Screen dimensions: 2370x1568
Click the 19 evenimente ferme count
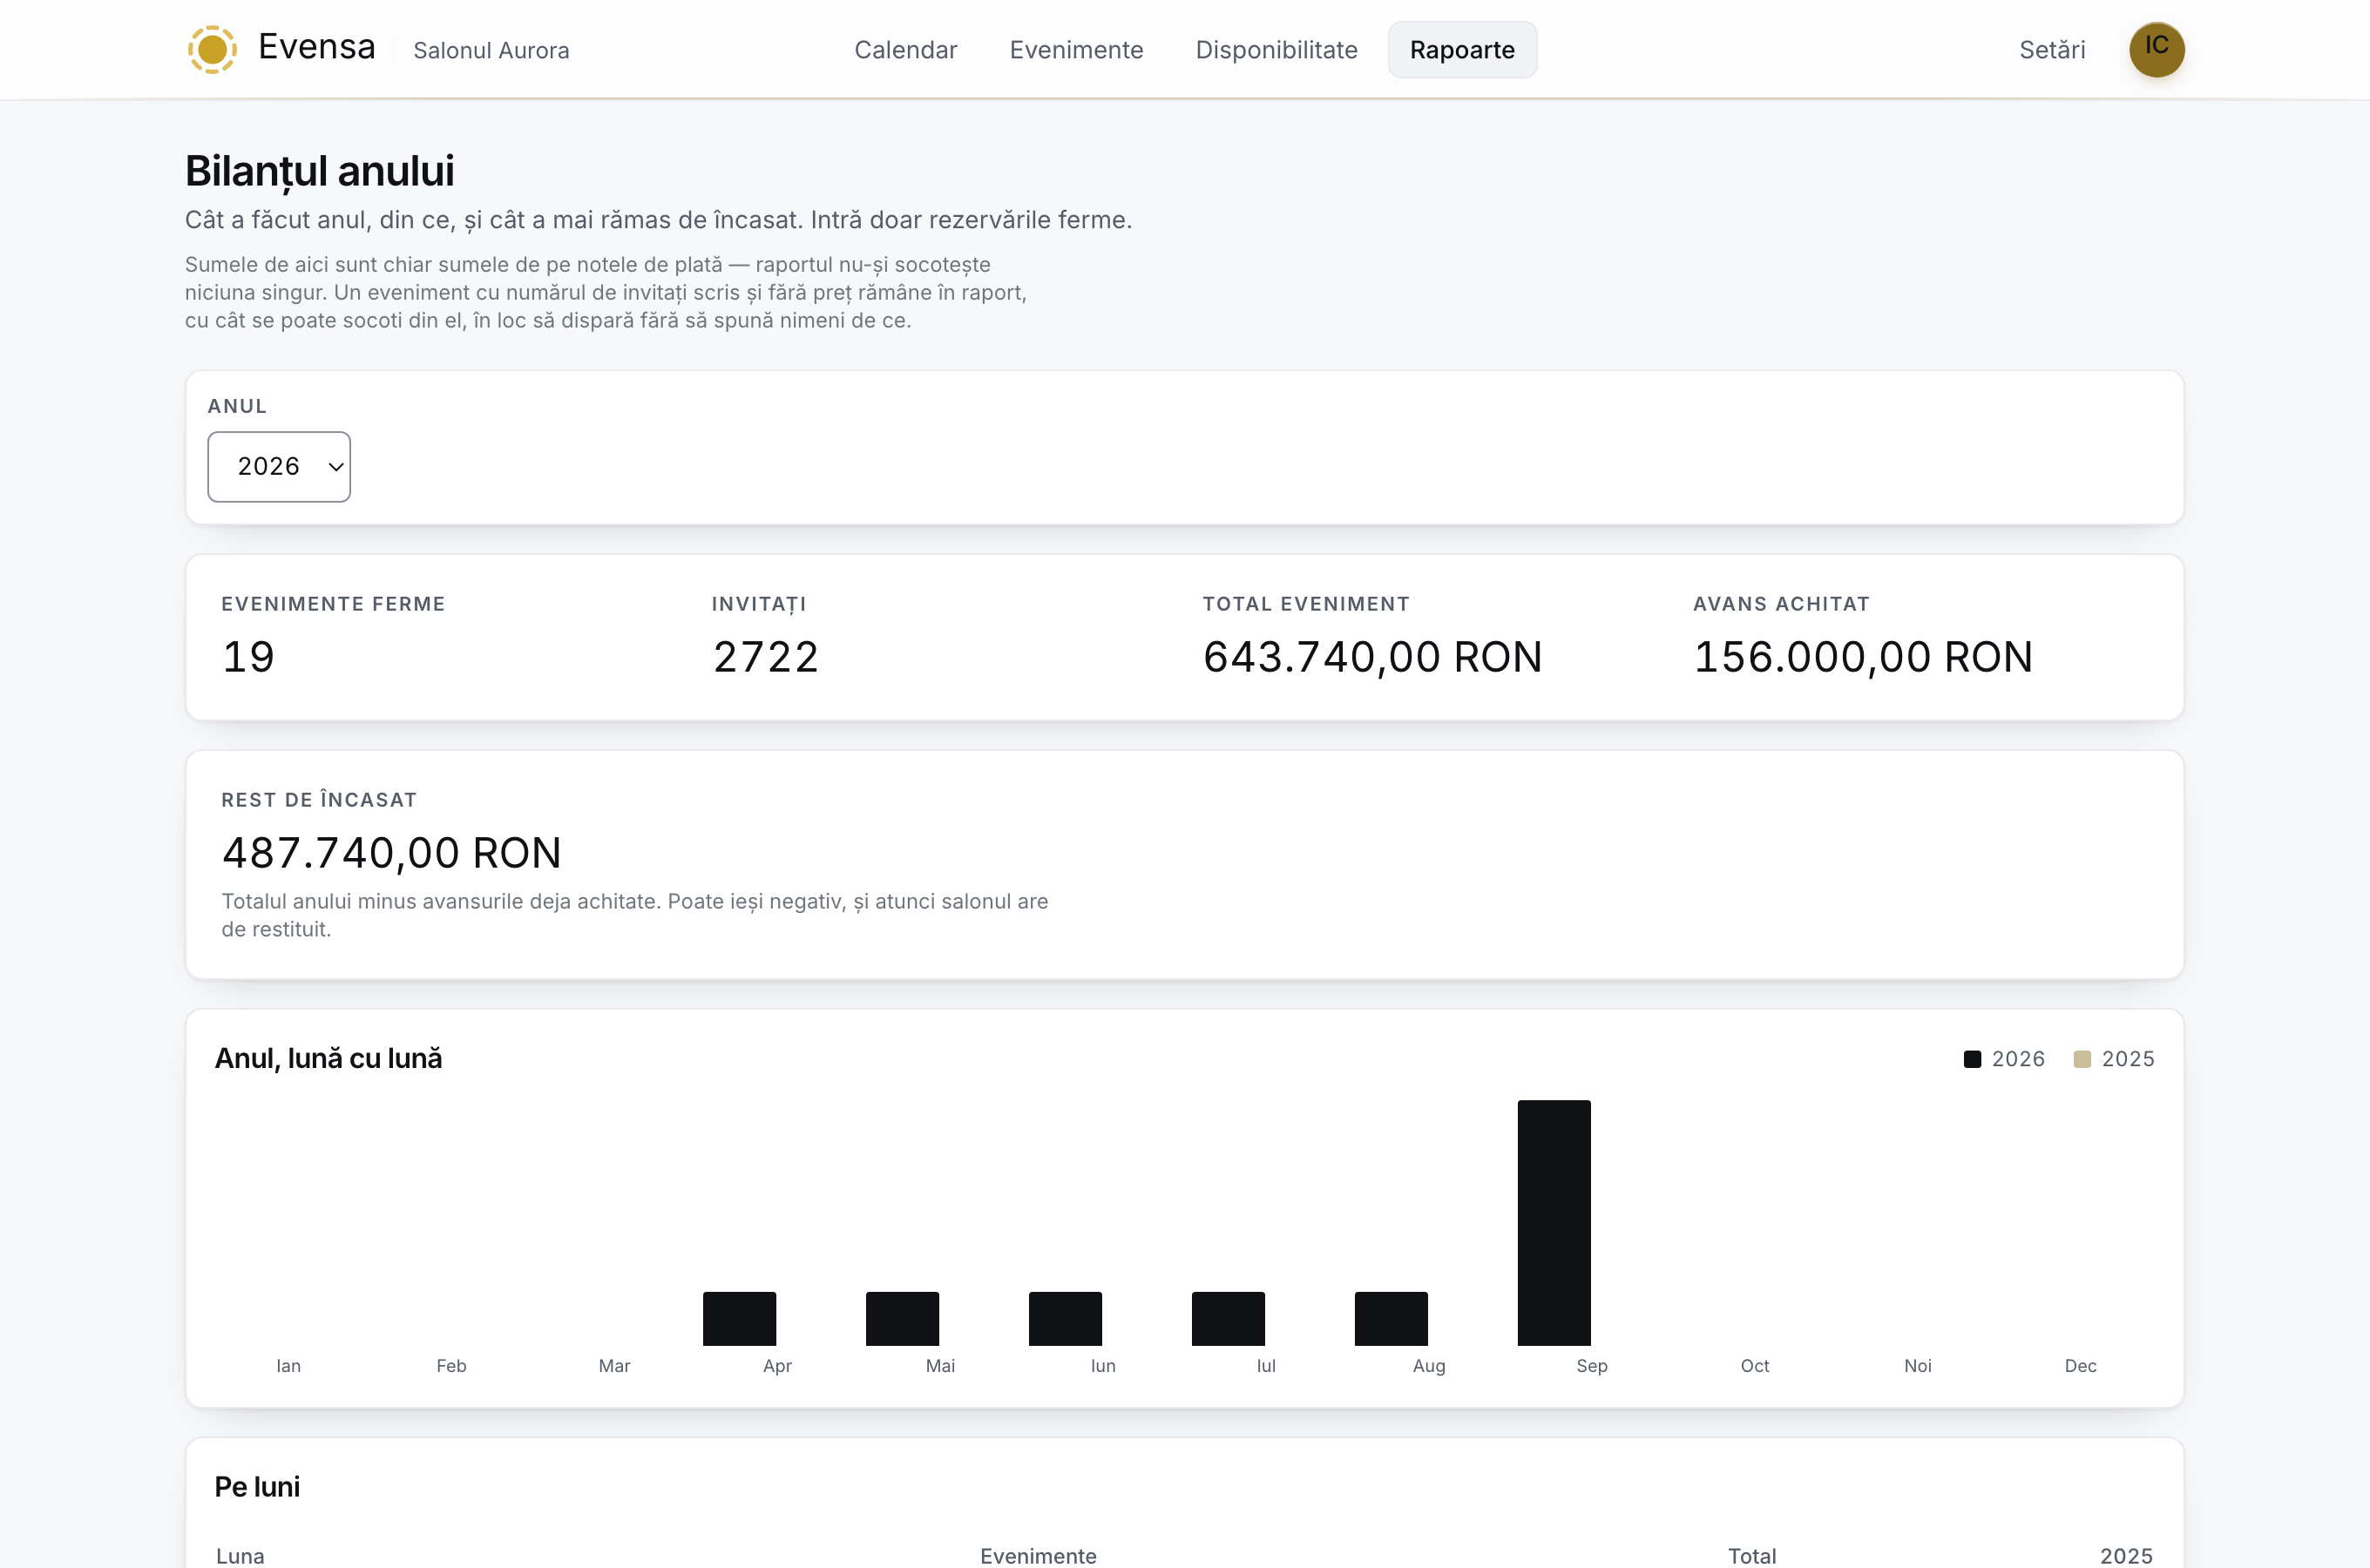pos(248,657)
